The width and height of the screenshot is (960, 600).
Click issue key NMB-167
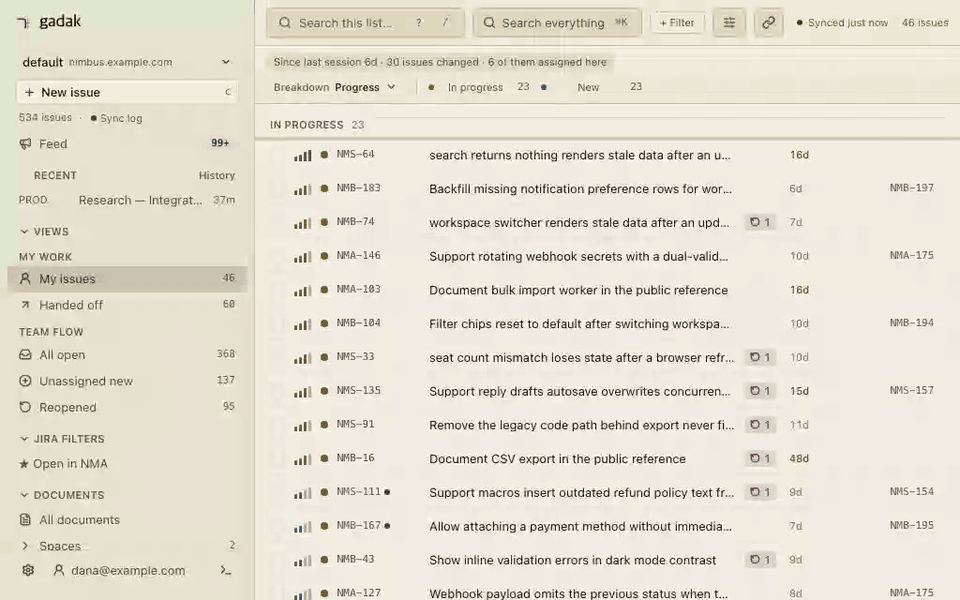pos(359,525)
